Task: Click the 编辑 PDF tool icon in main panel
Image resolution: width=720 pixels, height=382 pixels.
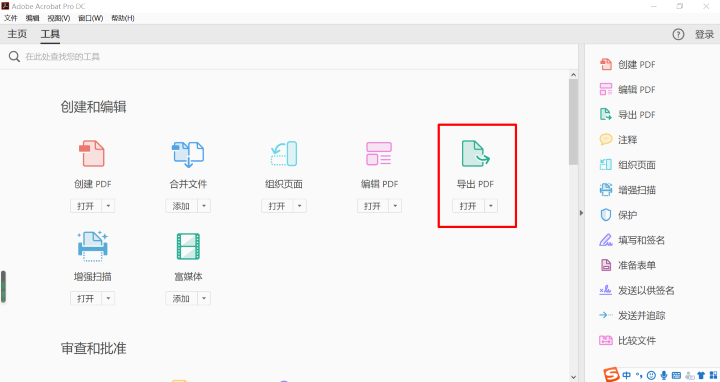Action: 379,153
